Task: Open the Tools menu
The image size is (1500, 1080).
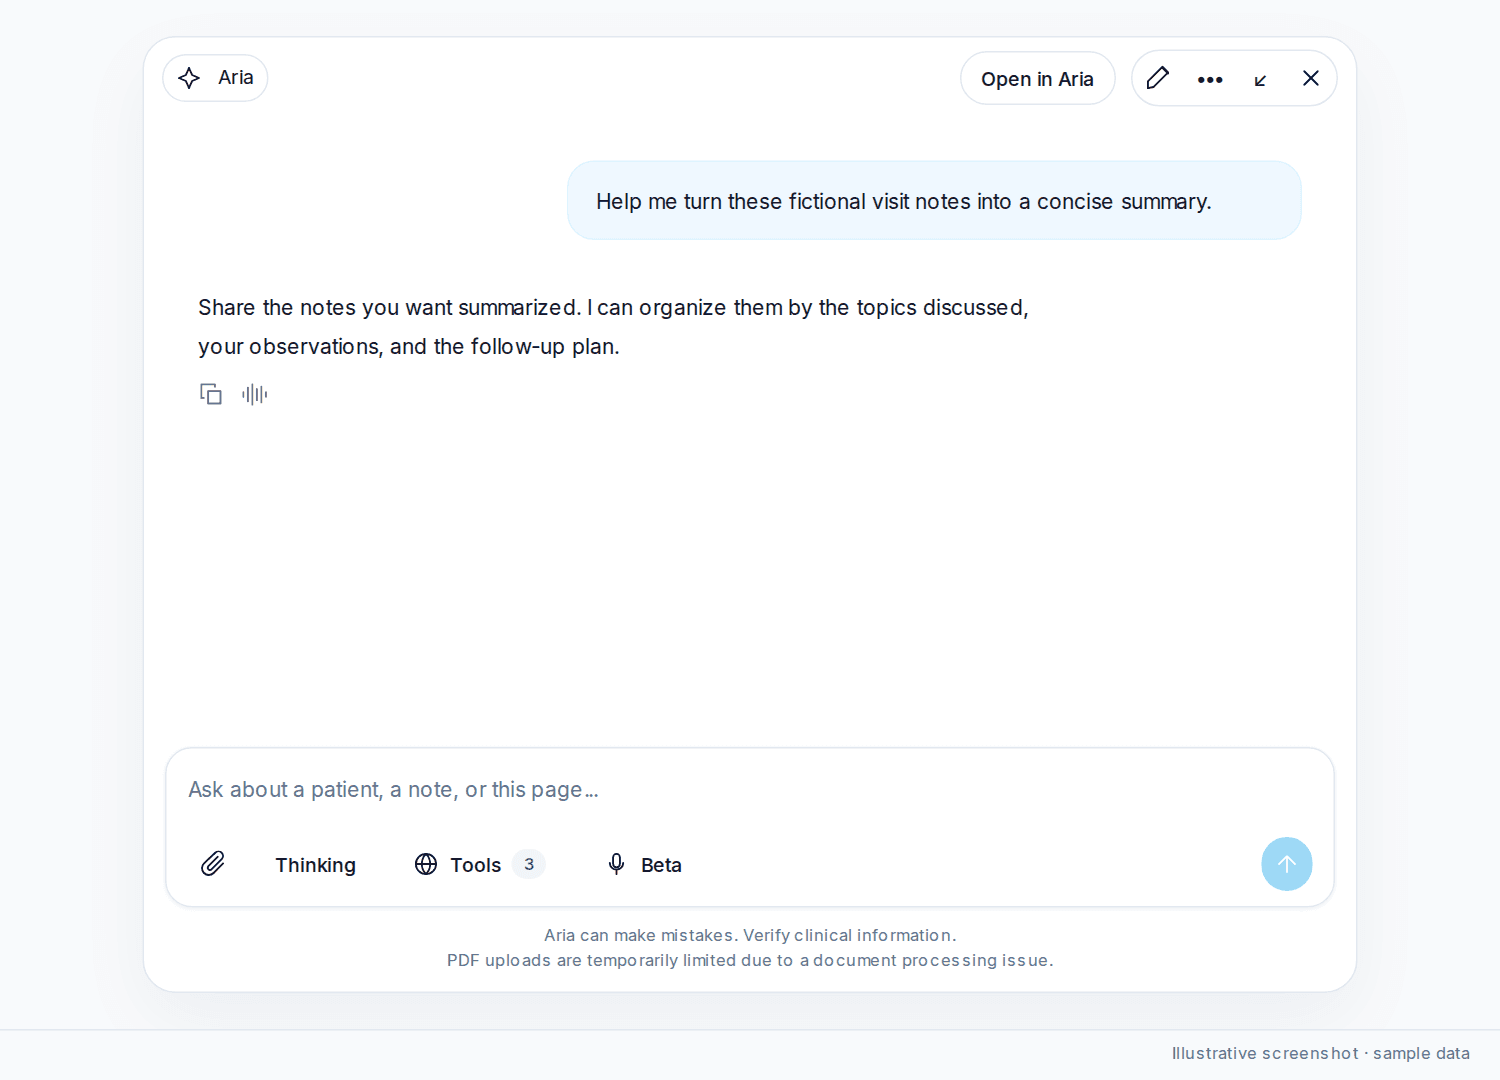Action: pyautogui.click(x=479, y=865)
